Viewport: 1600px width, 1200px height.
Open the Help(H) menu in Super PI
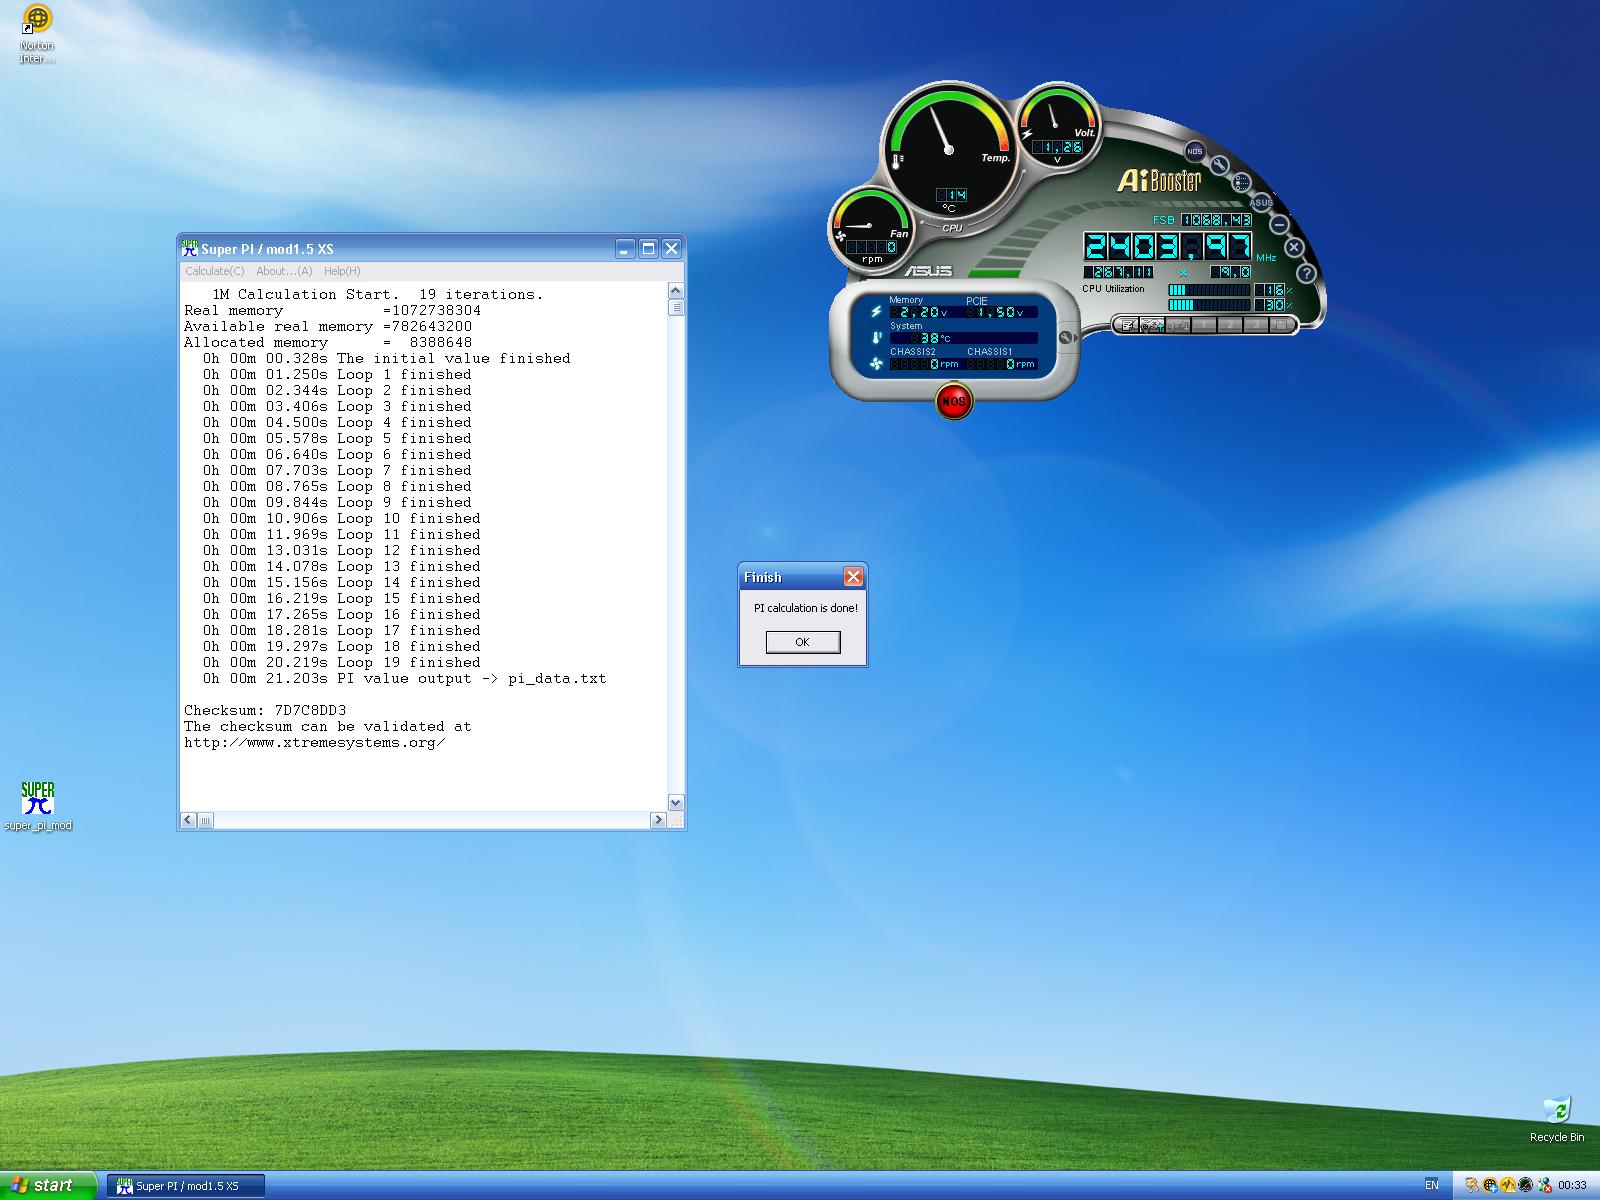point(342,271)
